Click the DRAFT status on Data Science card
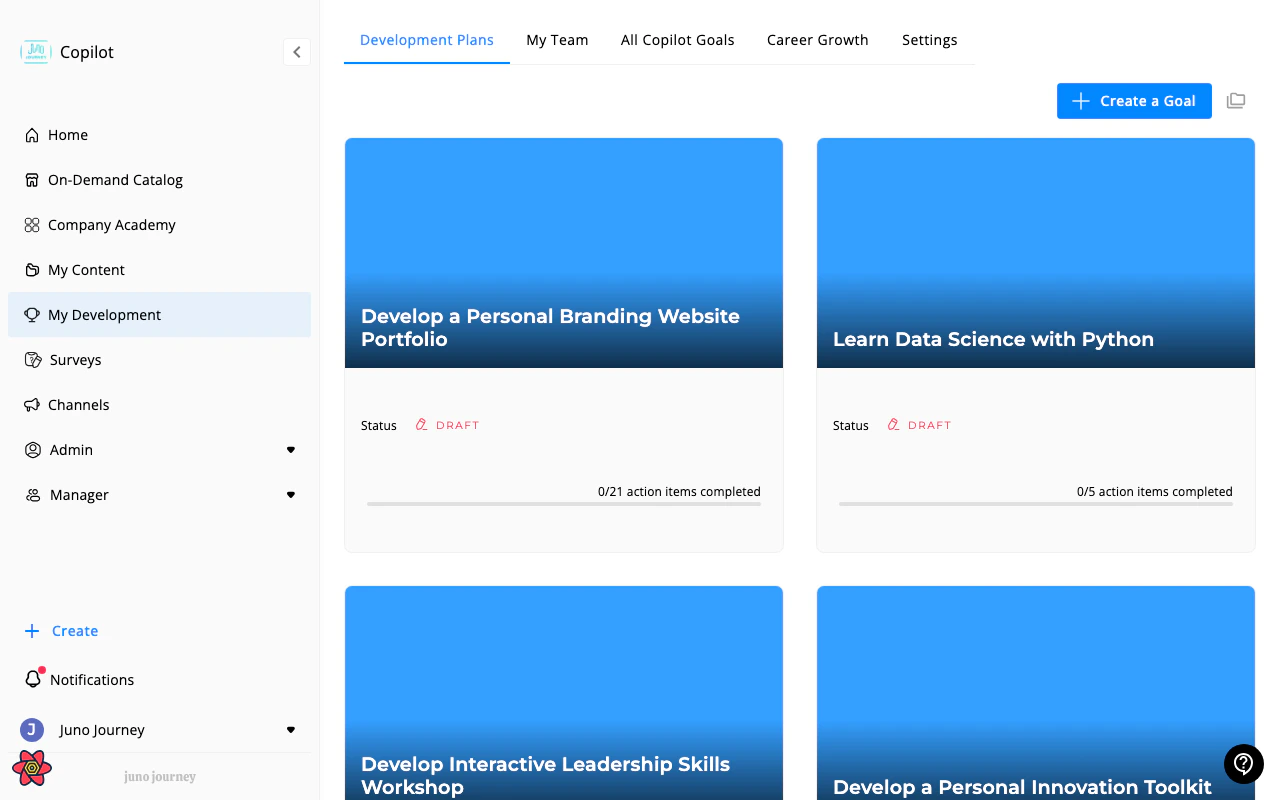Image resolution: width=1280 pixels, height=800 pixels. [919, 425]
